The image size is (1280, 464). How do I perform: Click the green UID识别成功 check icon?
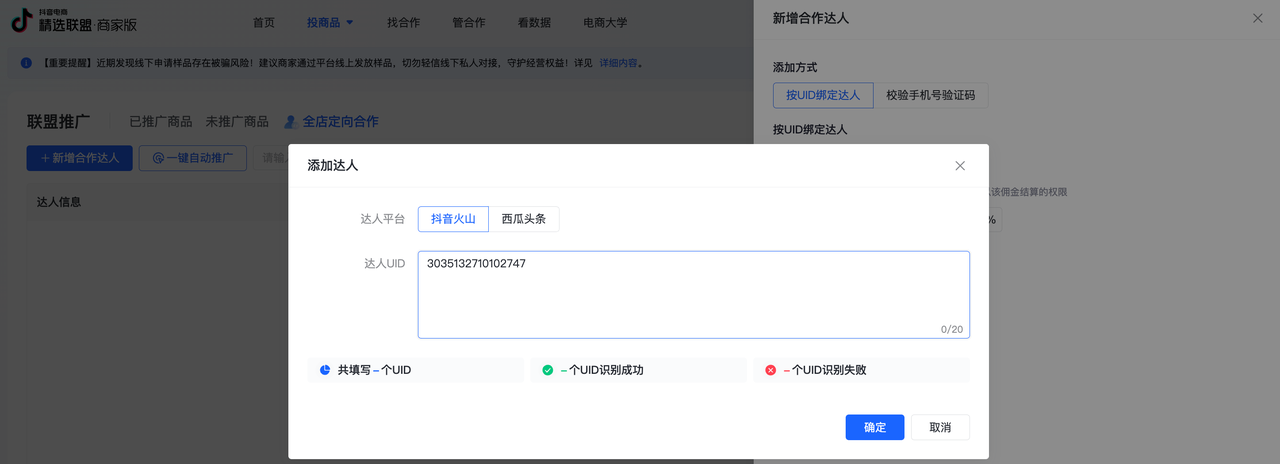point(548,370)
